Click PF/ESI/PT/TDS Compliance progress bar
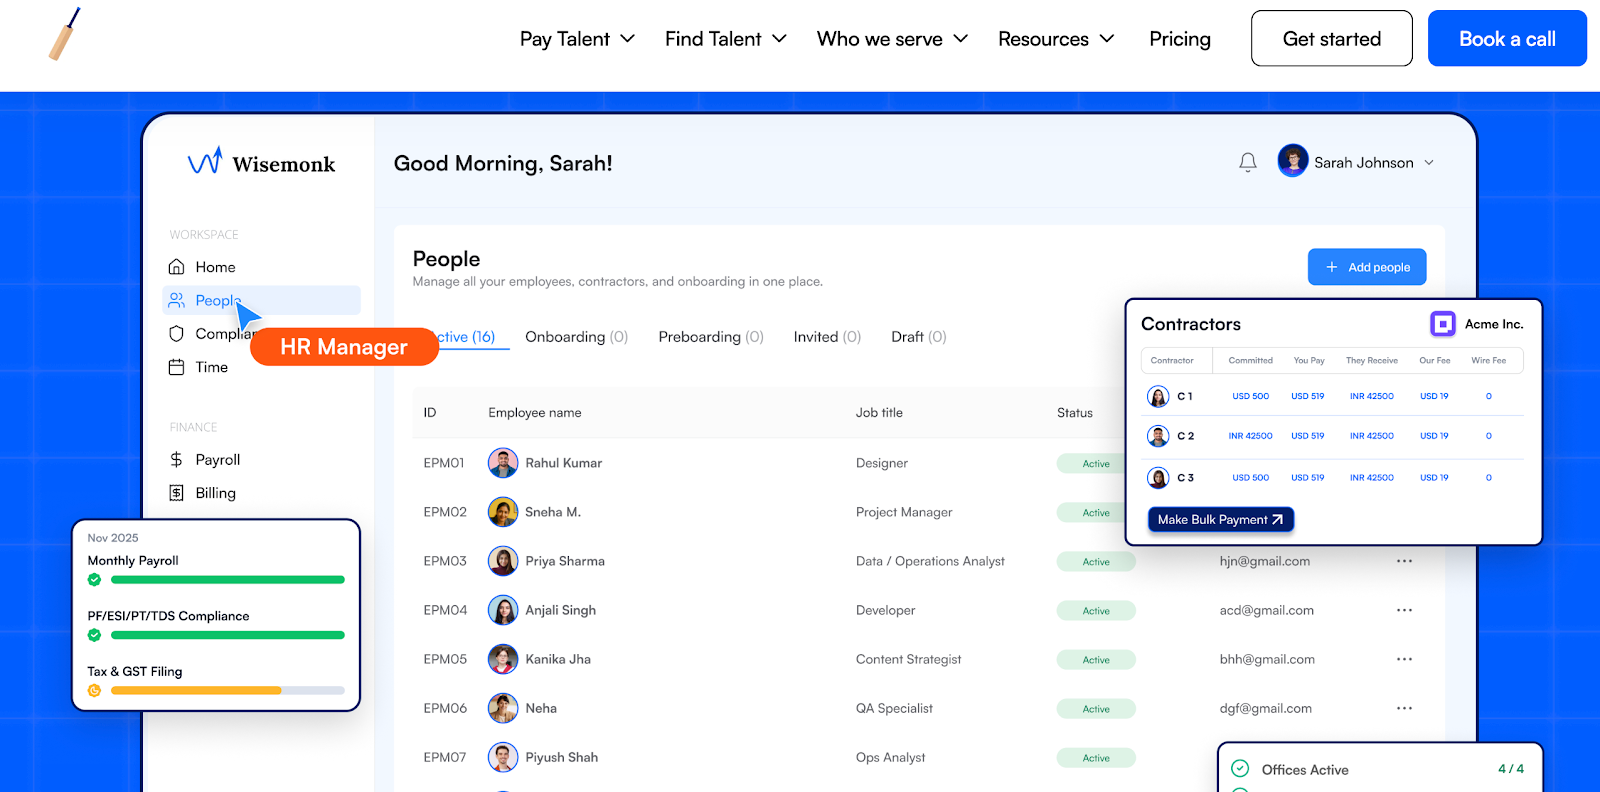Image resolution: width=1600 pixels, height=792 pixels. [x=228, y=635]
